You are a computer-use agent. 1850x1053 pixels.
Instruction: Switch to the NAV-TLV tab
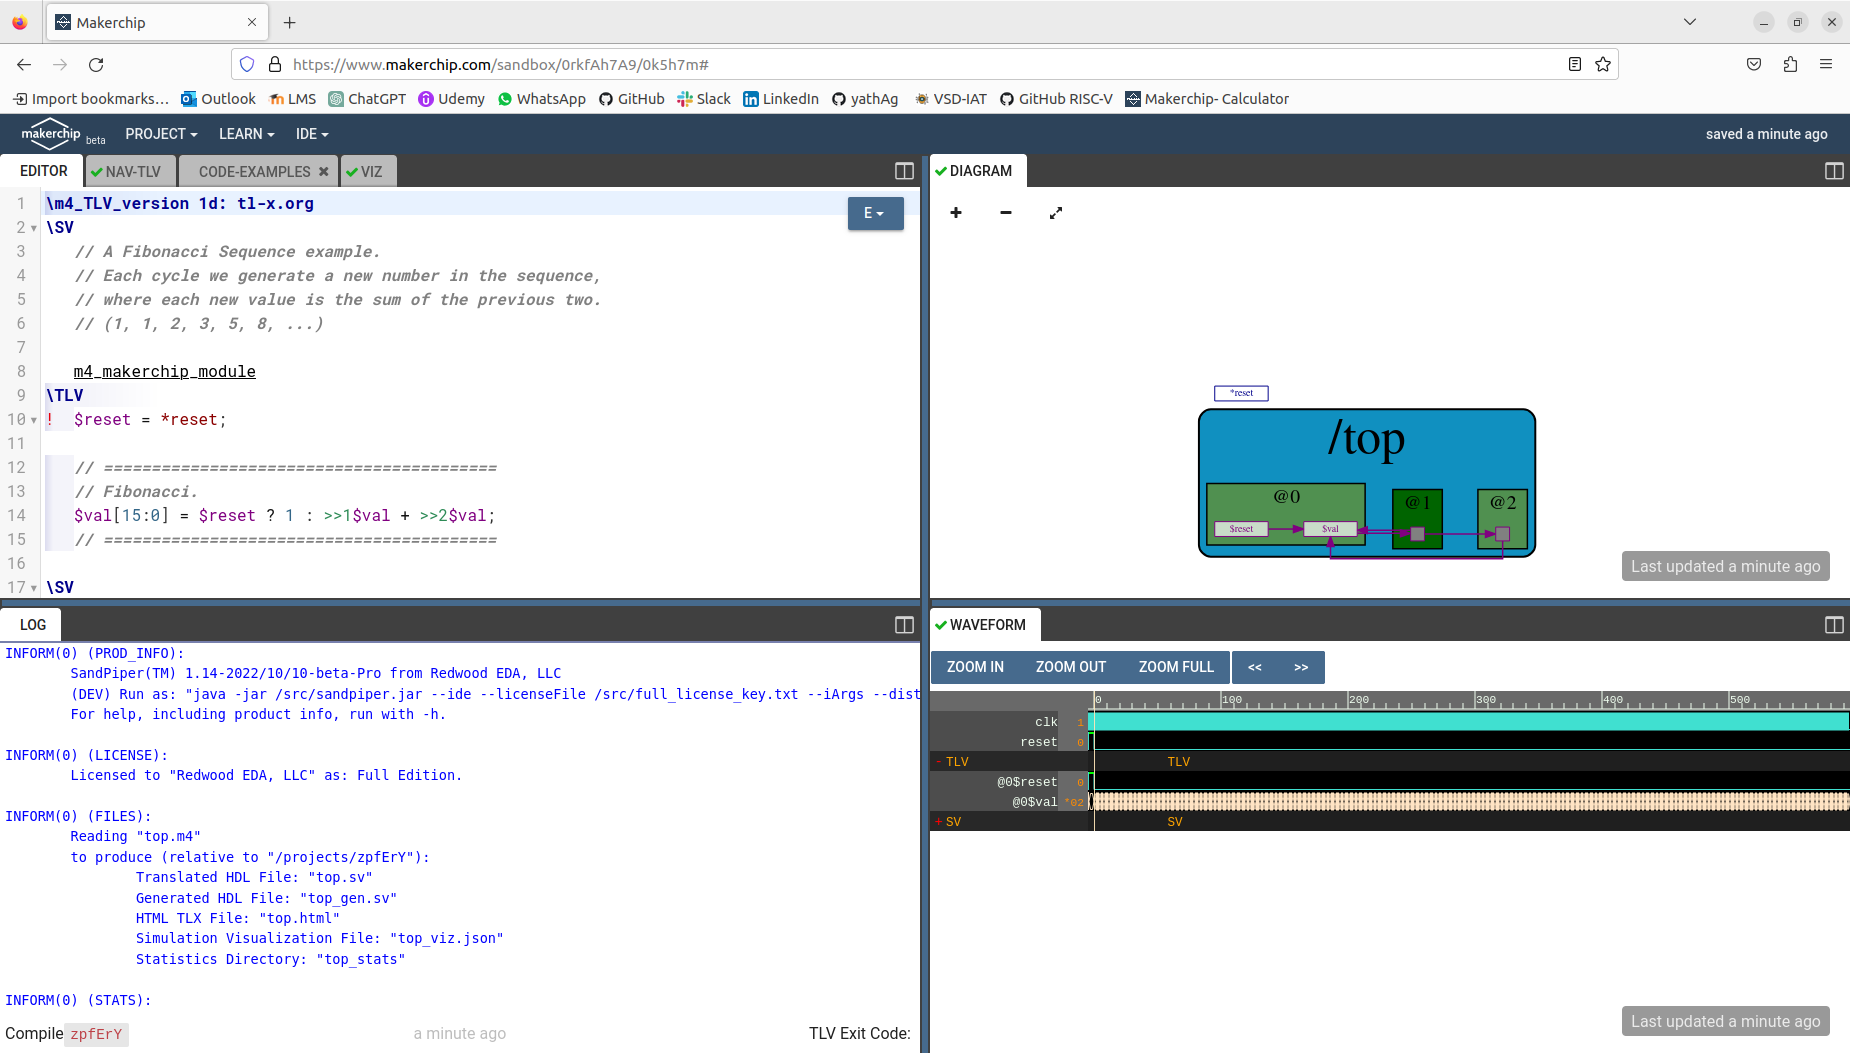(130, 171)
